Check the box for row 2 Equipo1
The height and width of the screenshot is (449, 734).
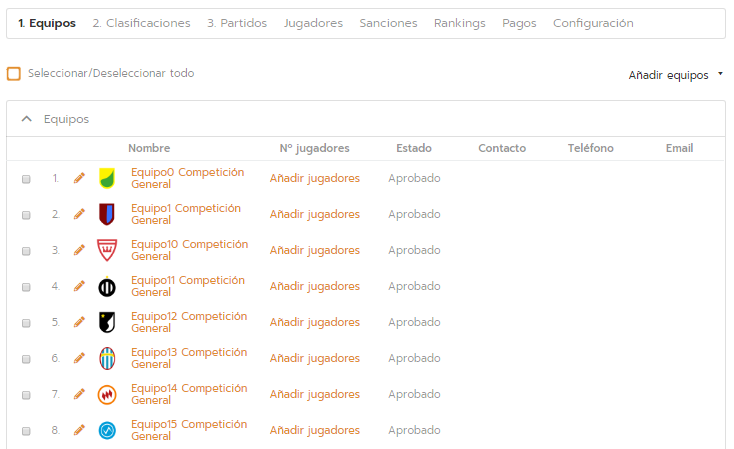(26, 215)
